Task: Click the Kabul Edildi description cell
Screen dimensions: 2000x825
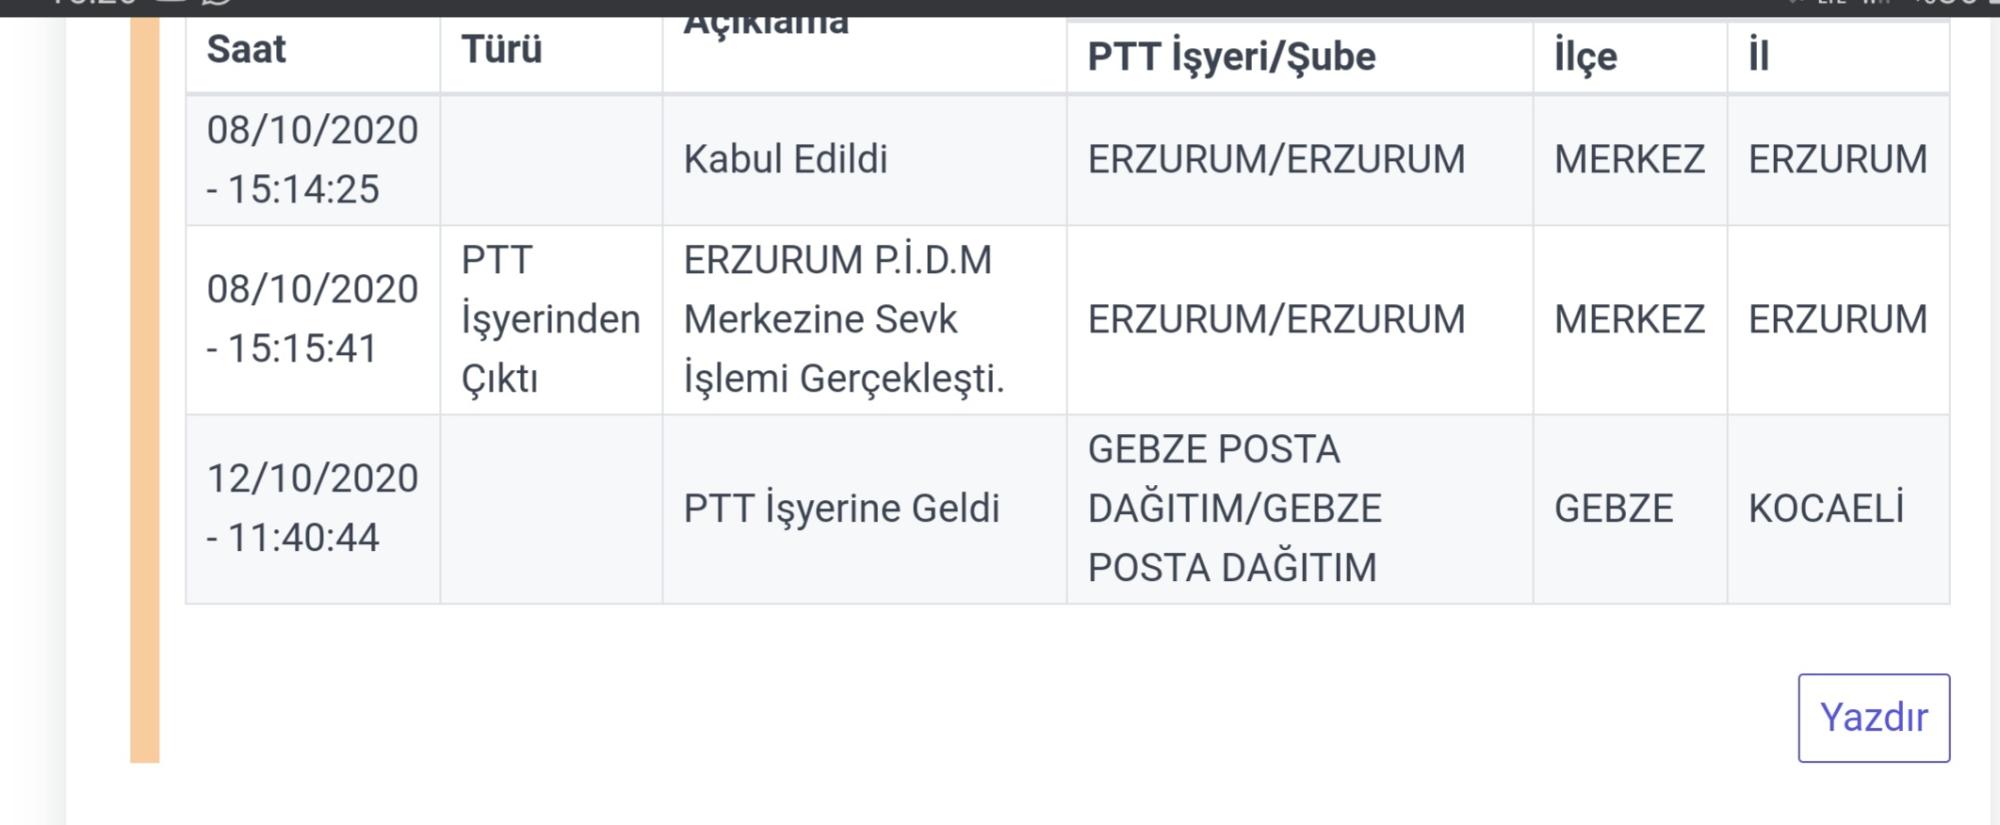Action: coord(864,160)
